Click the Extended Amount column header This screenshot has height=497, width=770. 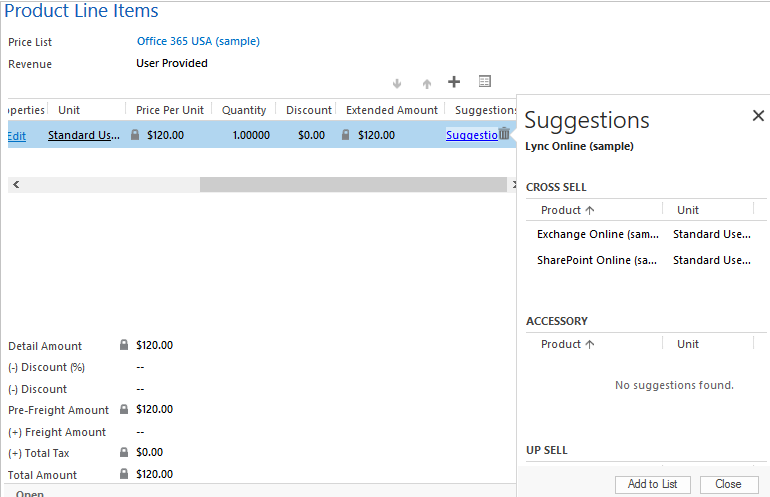tap(392, 110)
